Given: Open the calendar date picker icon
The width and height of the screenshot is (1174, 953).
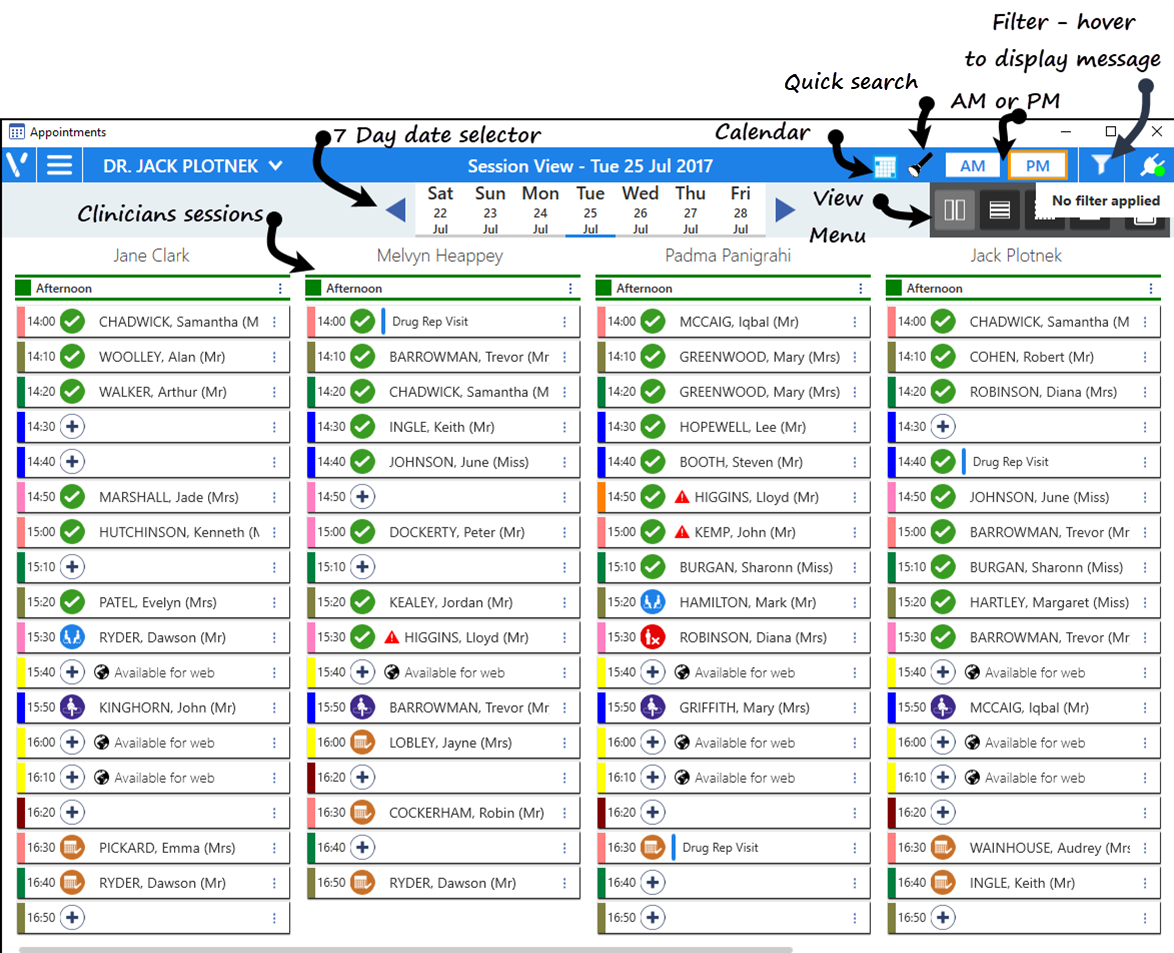Looking at the screenshot, I should [x=884, y=166].
